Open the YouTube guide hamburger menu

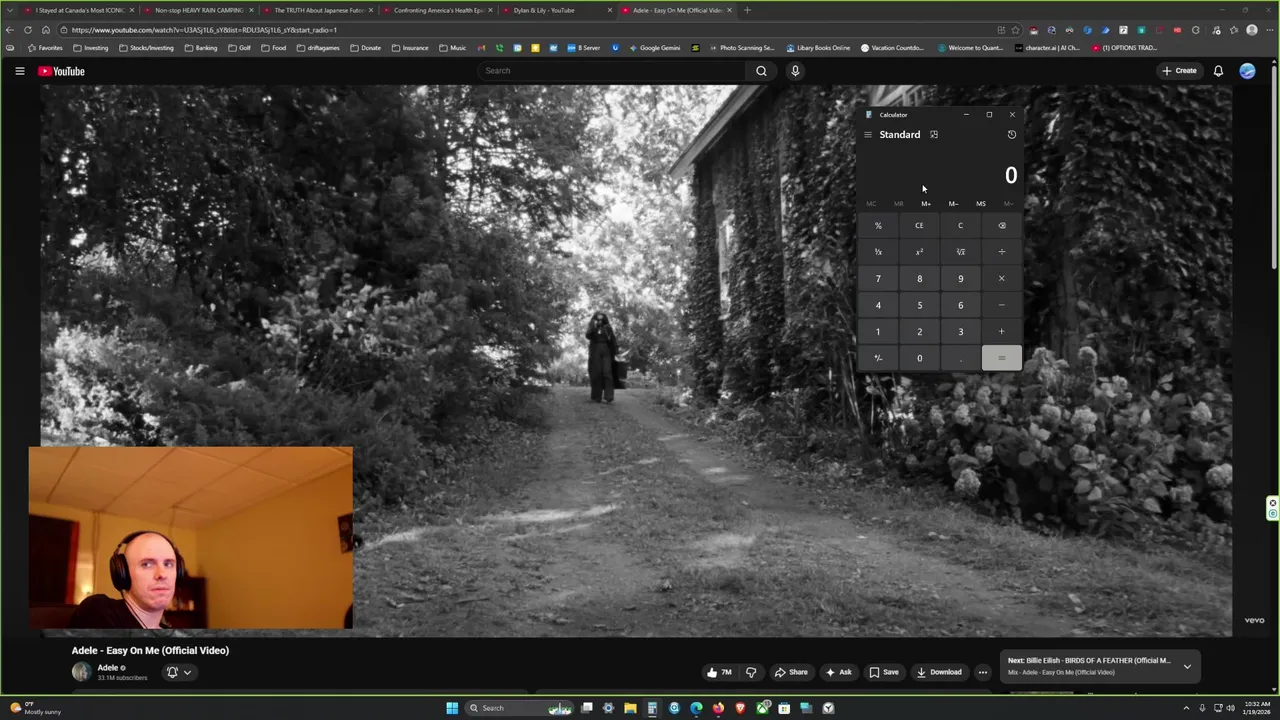coord(19,71)
